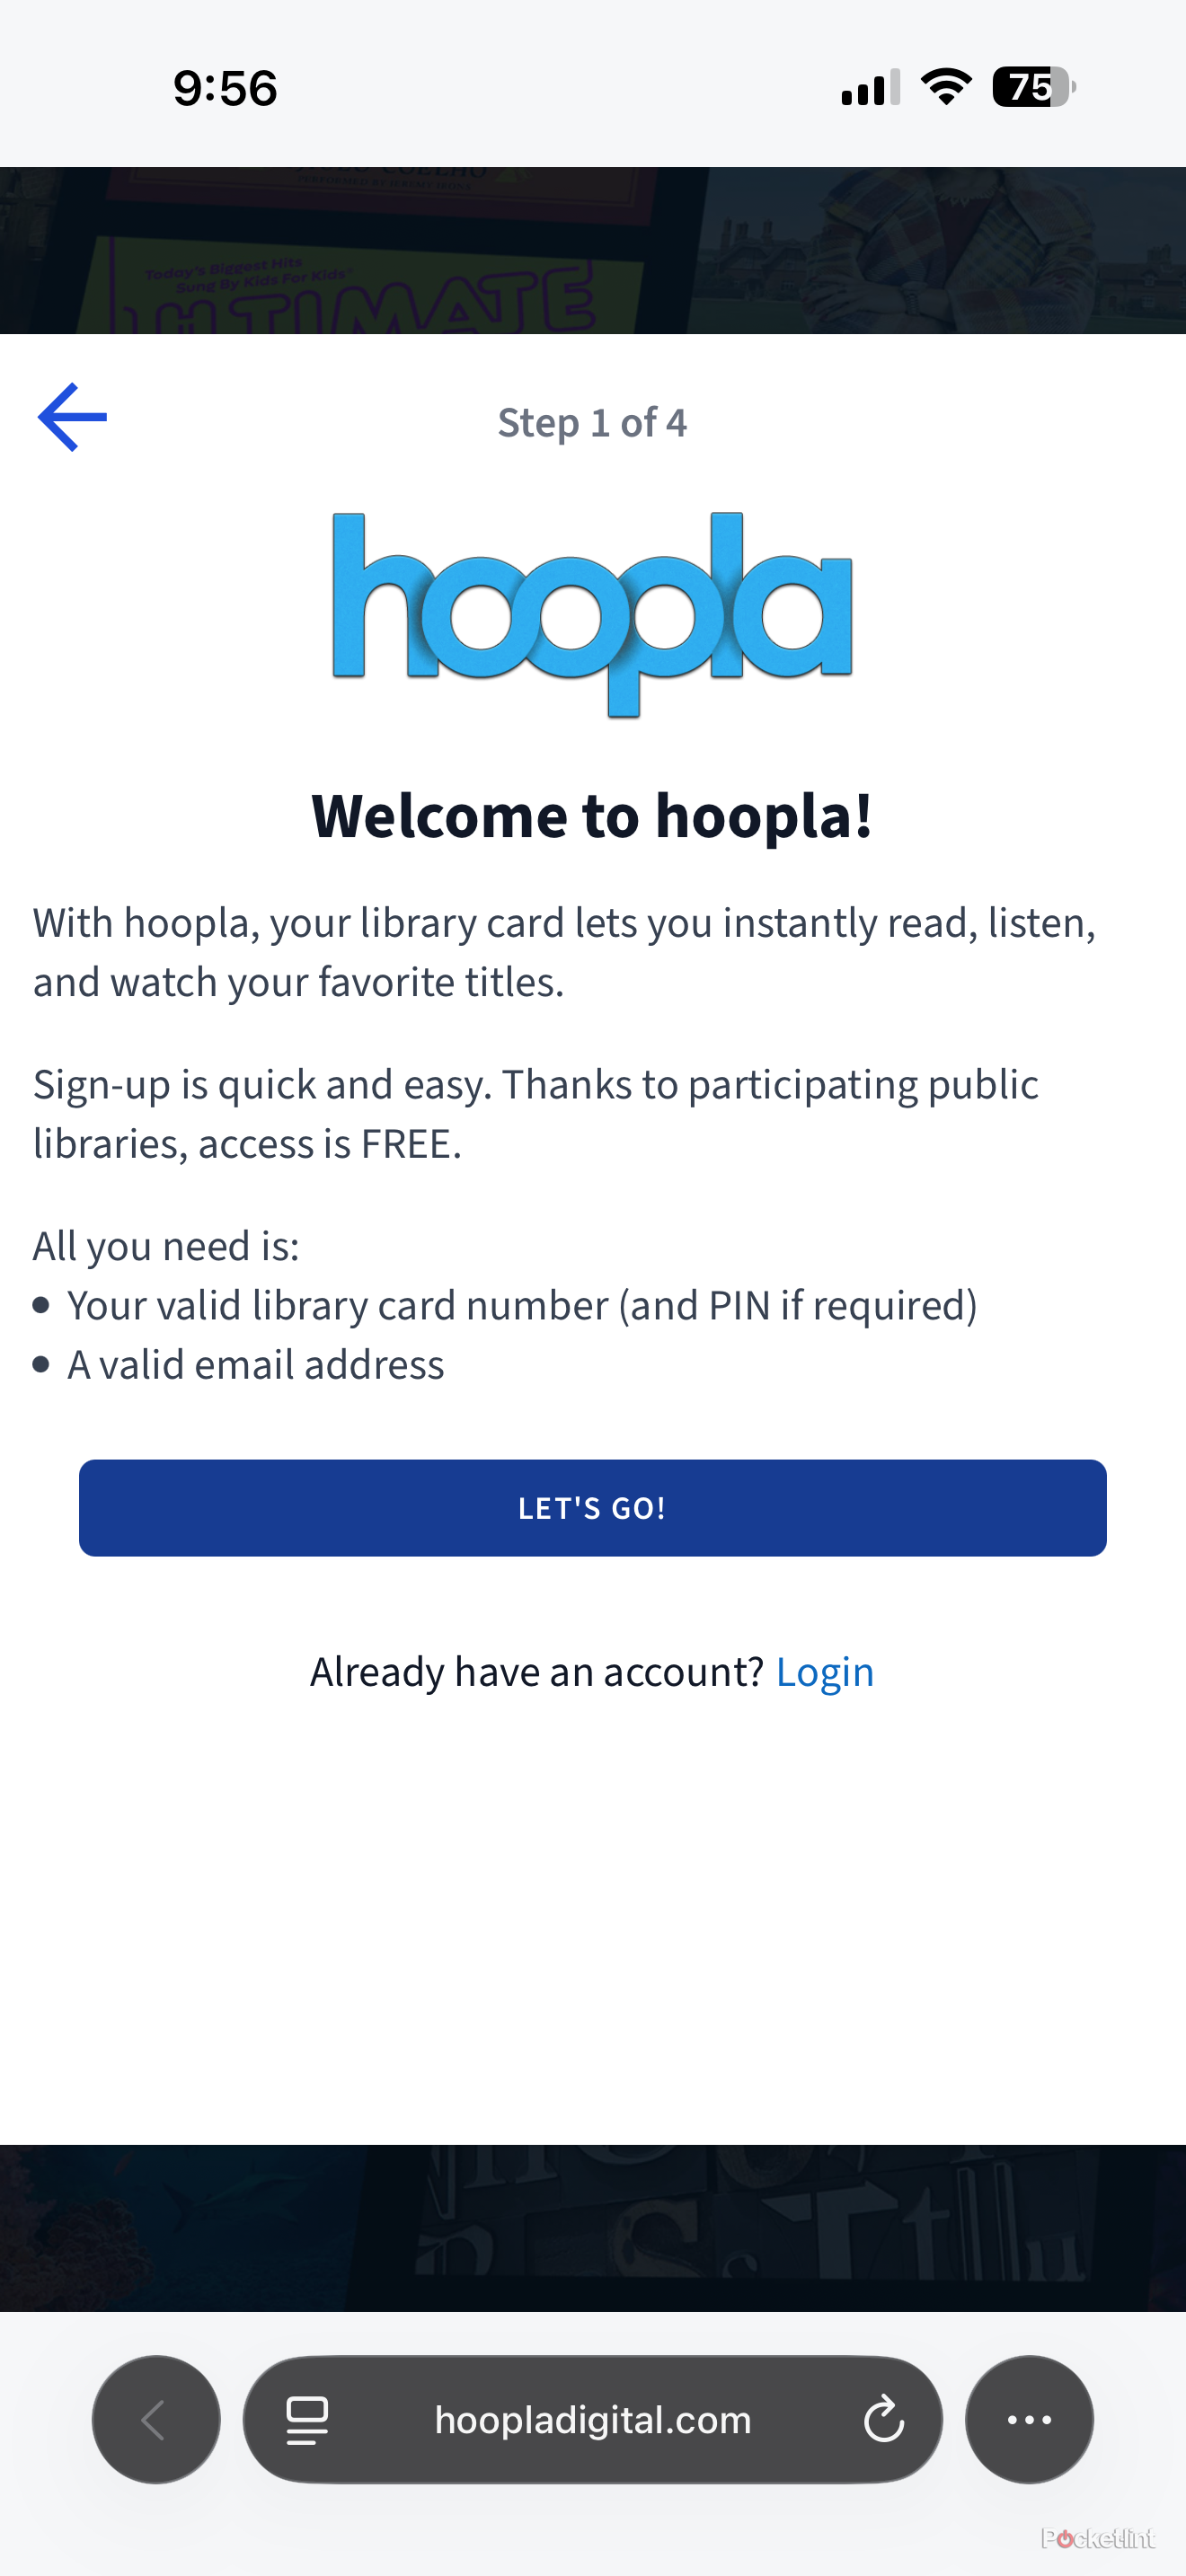
Task: Click the LET'S GO! button
Action: click(x=592, y=1508)
